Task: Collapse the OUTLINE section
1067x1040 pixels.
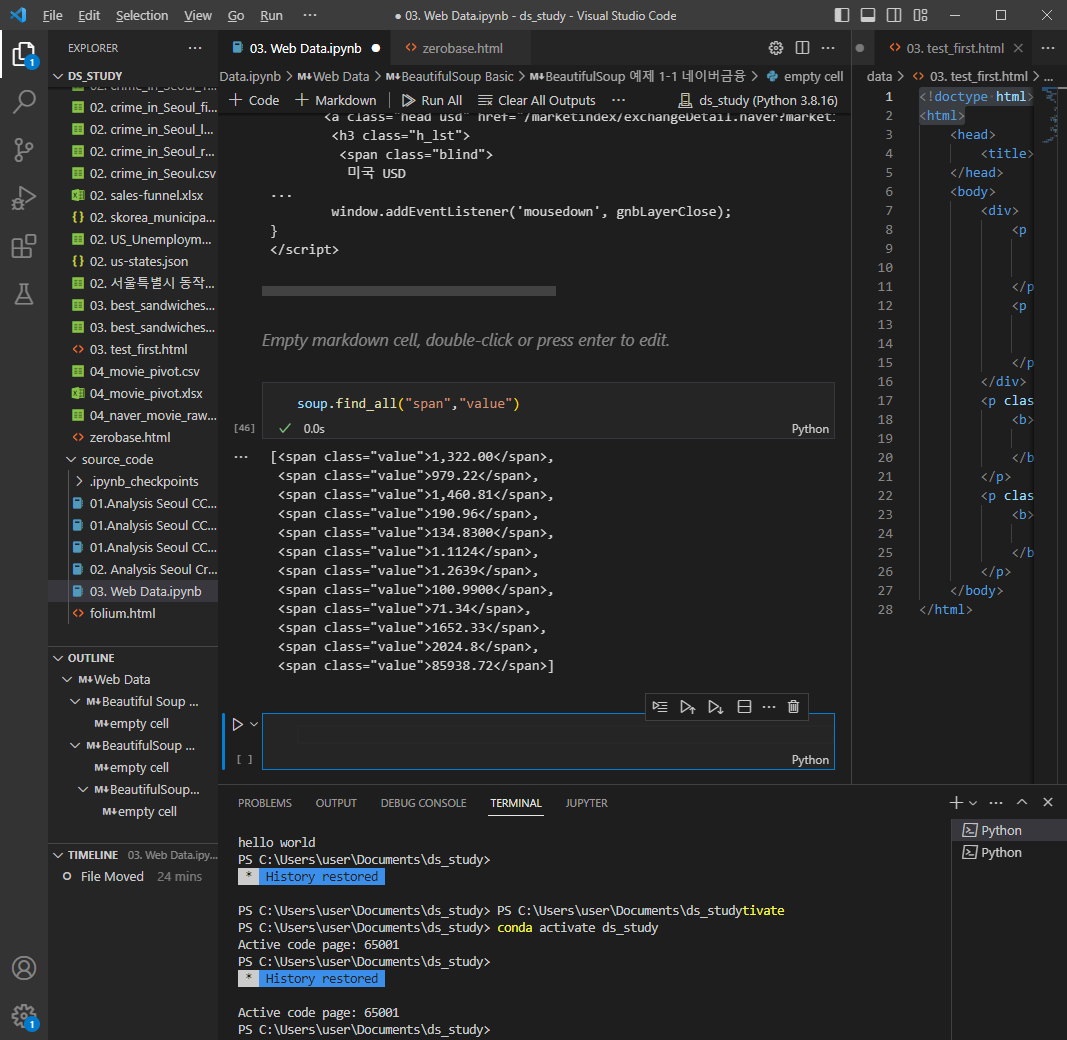Action: tap(59, 658)
